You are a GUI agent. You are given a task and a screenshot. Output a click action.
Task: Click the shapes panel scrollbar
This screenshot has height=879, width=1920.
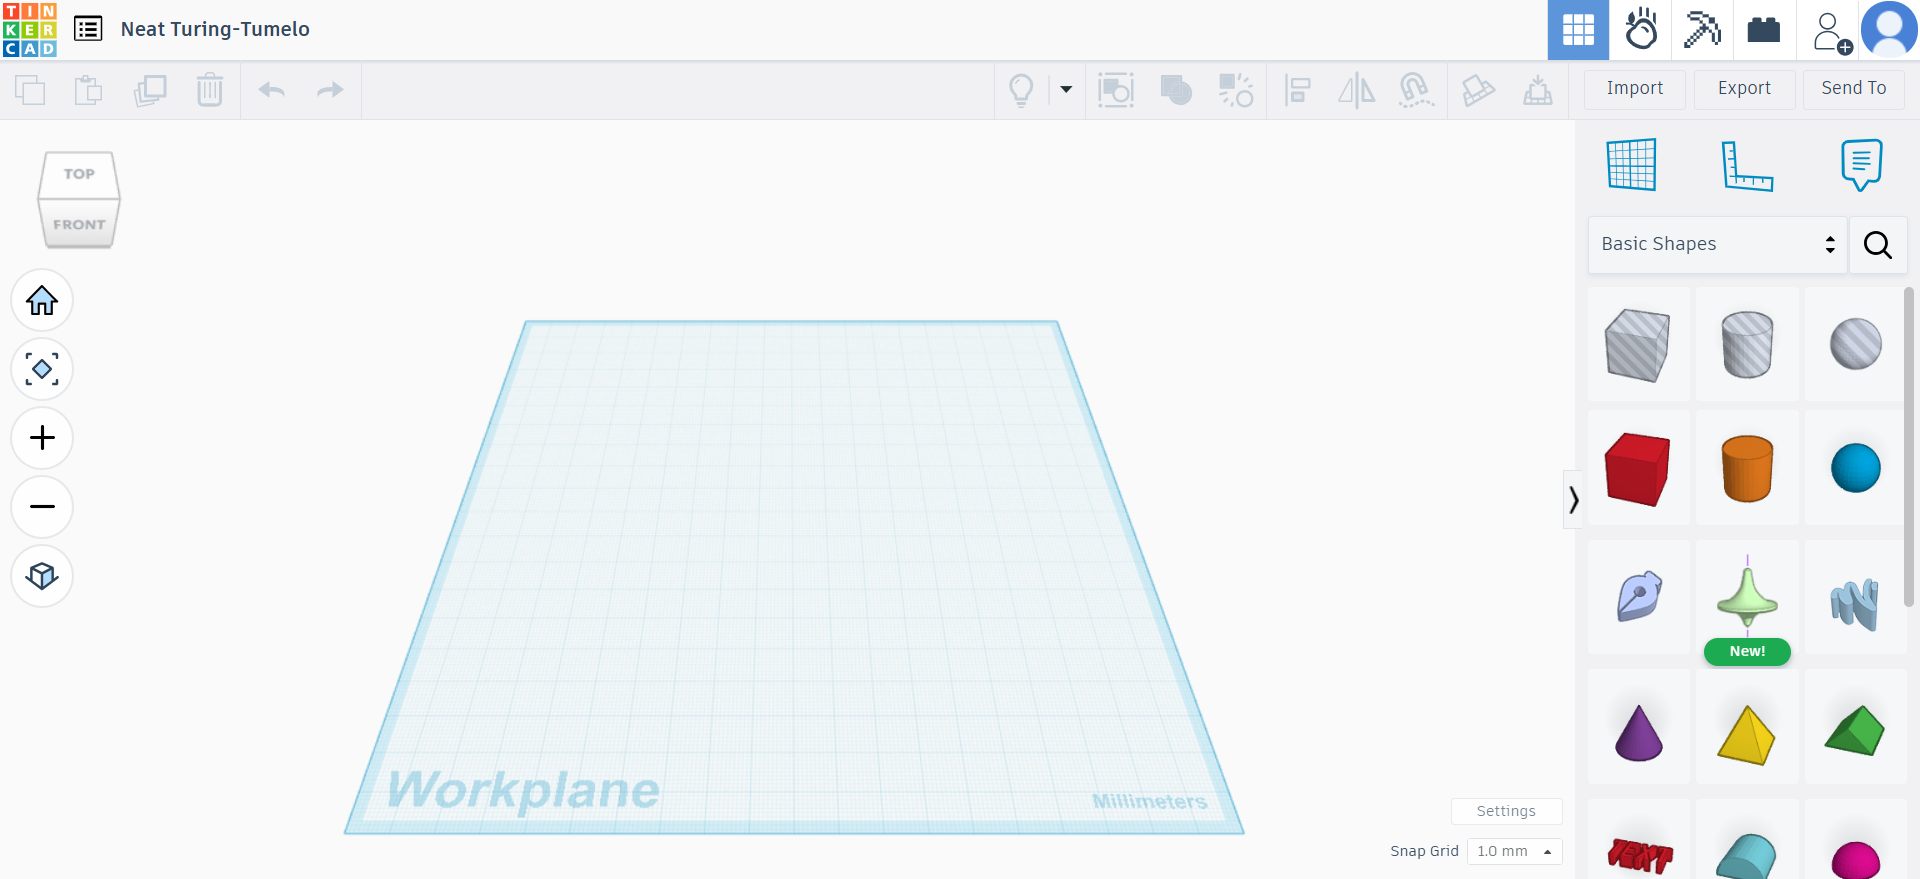click(1909, 447)
